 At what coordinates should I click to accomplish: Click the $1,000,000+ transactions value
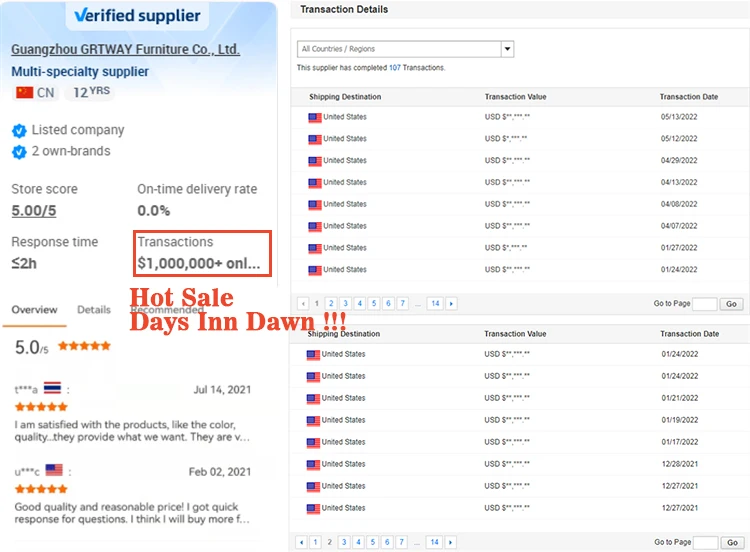(x=199, y=263)
